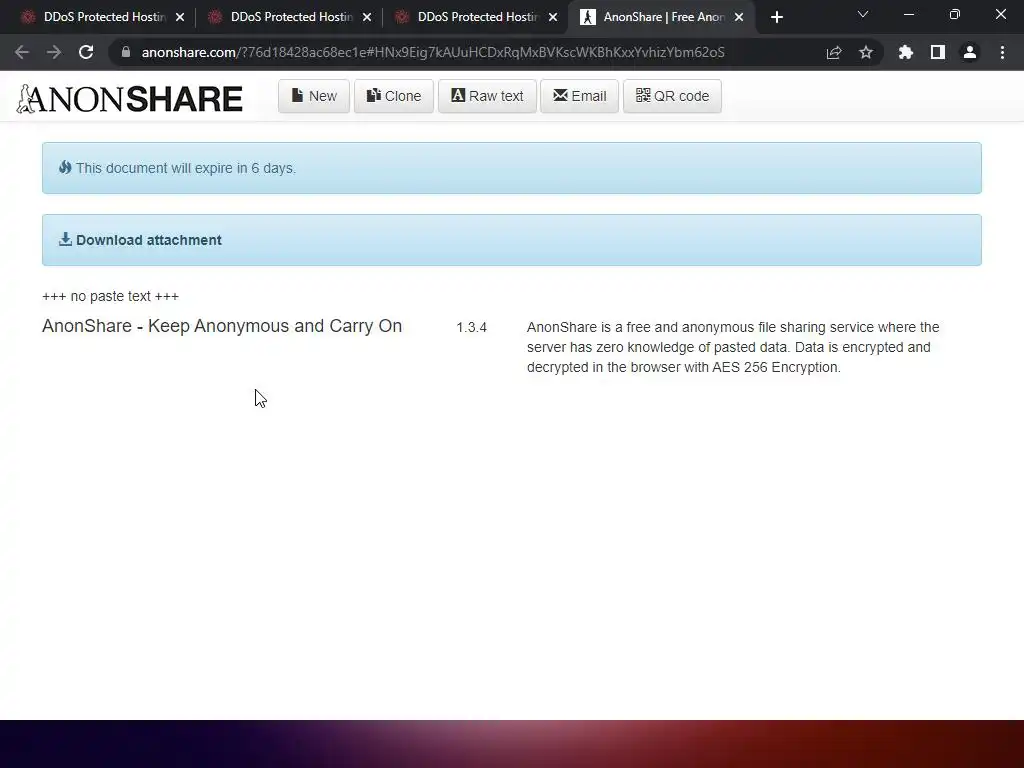Screen dimensions: 1024x768
Task: Bookmark this page with the star
Action: (866, 52)
